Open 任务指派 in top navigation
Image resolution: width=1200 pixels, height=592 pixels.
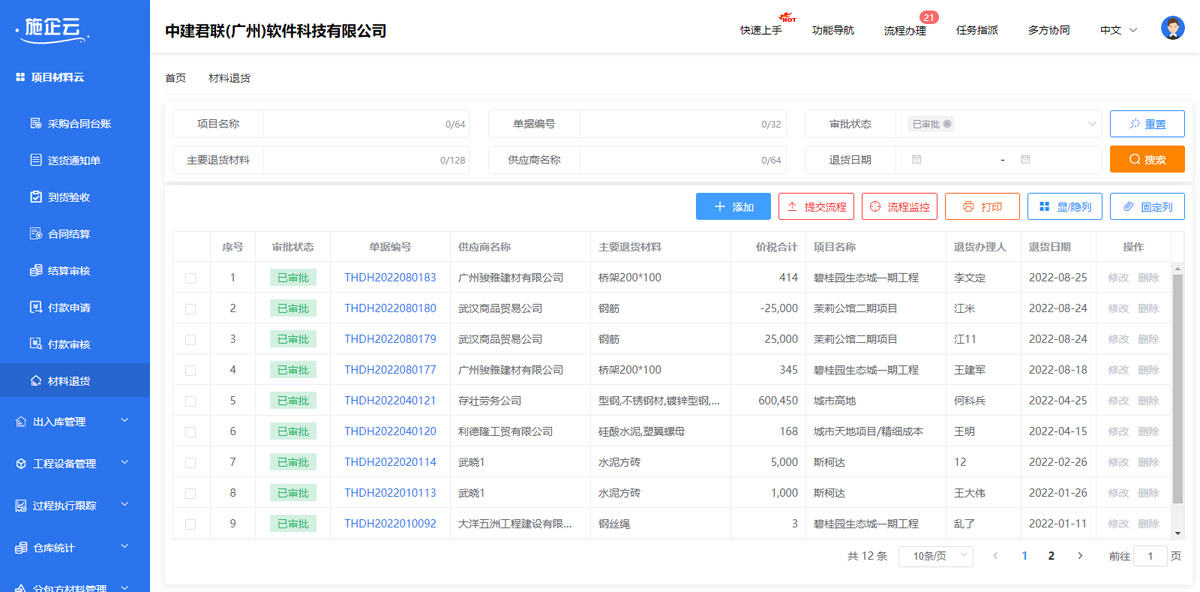pyautogui.click(x=977, y=30)
